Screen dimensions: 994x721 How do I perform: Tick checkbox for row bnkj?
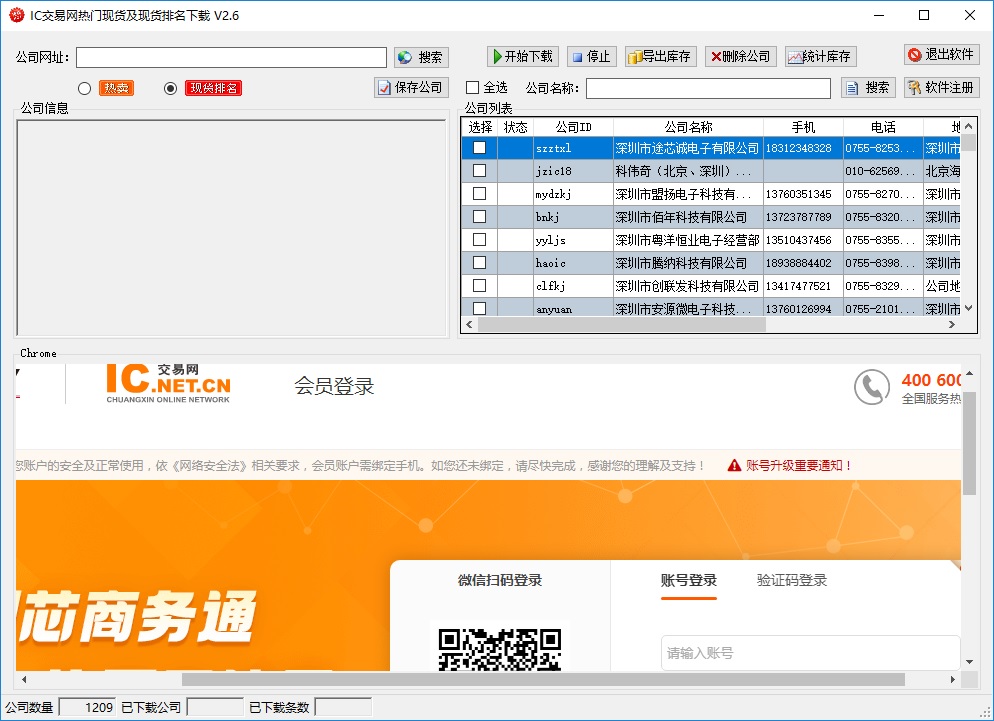[x=480, y=217]
